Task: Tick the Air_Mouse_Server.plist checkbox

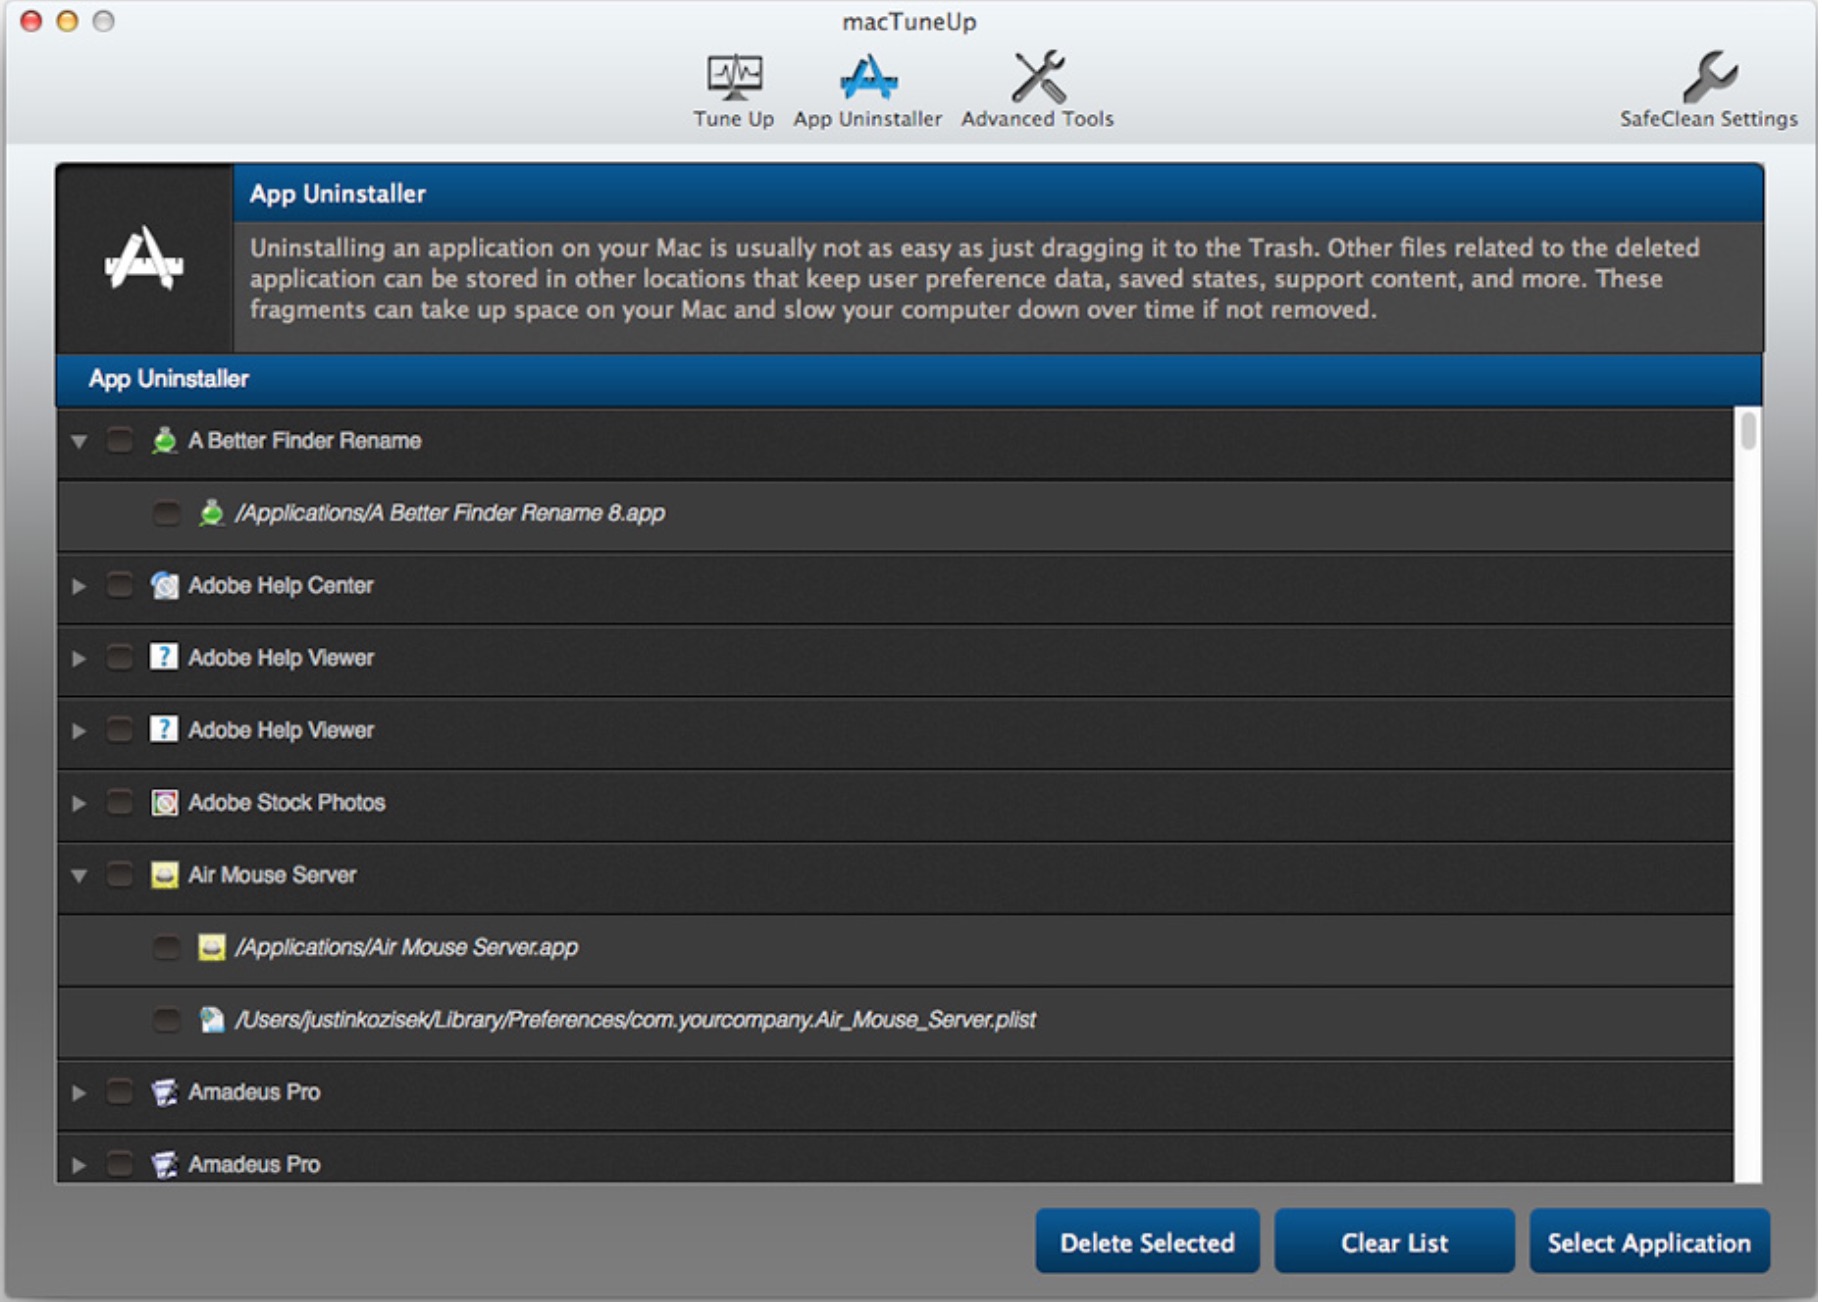Action: click(166, 1019)
